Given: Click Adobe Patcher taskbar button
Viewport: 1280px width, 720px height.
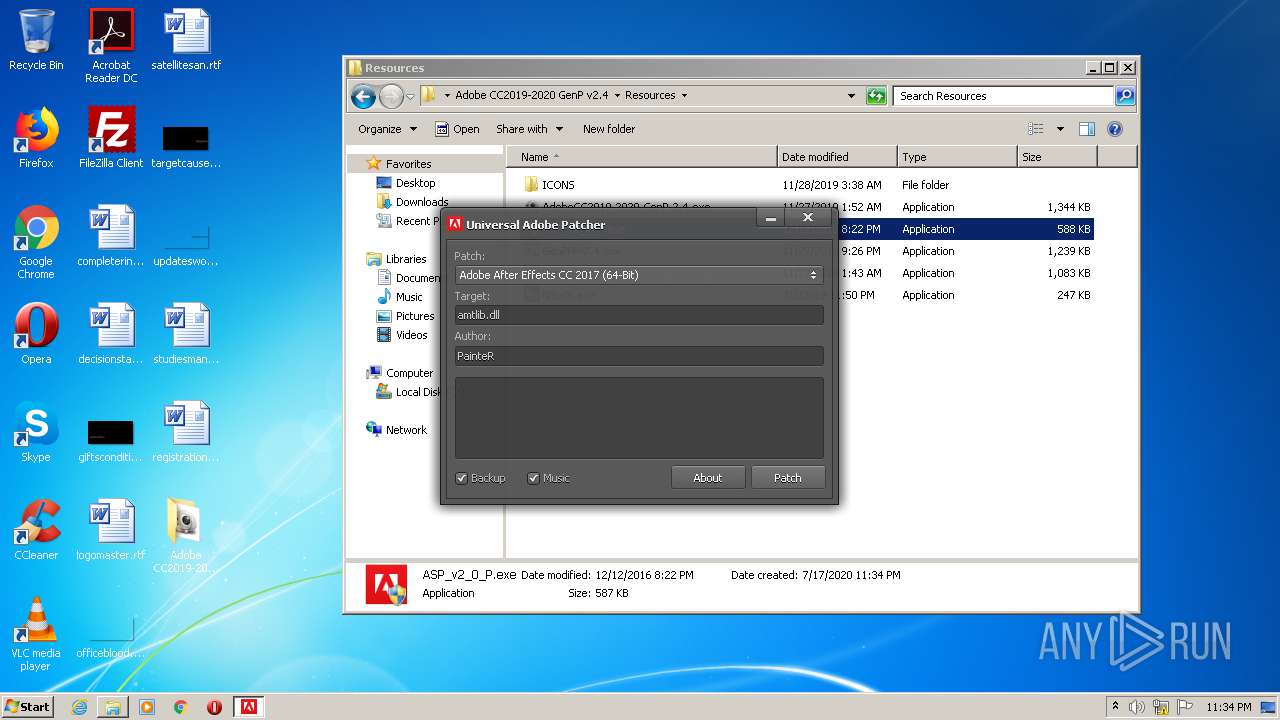Looking at the screenshot, I should (x=248, y=707).
